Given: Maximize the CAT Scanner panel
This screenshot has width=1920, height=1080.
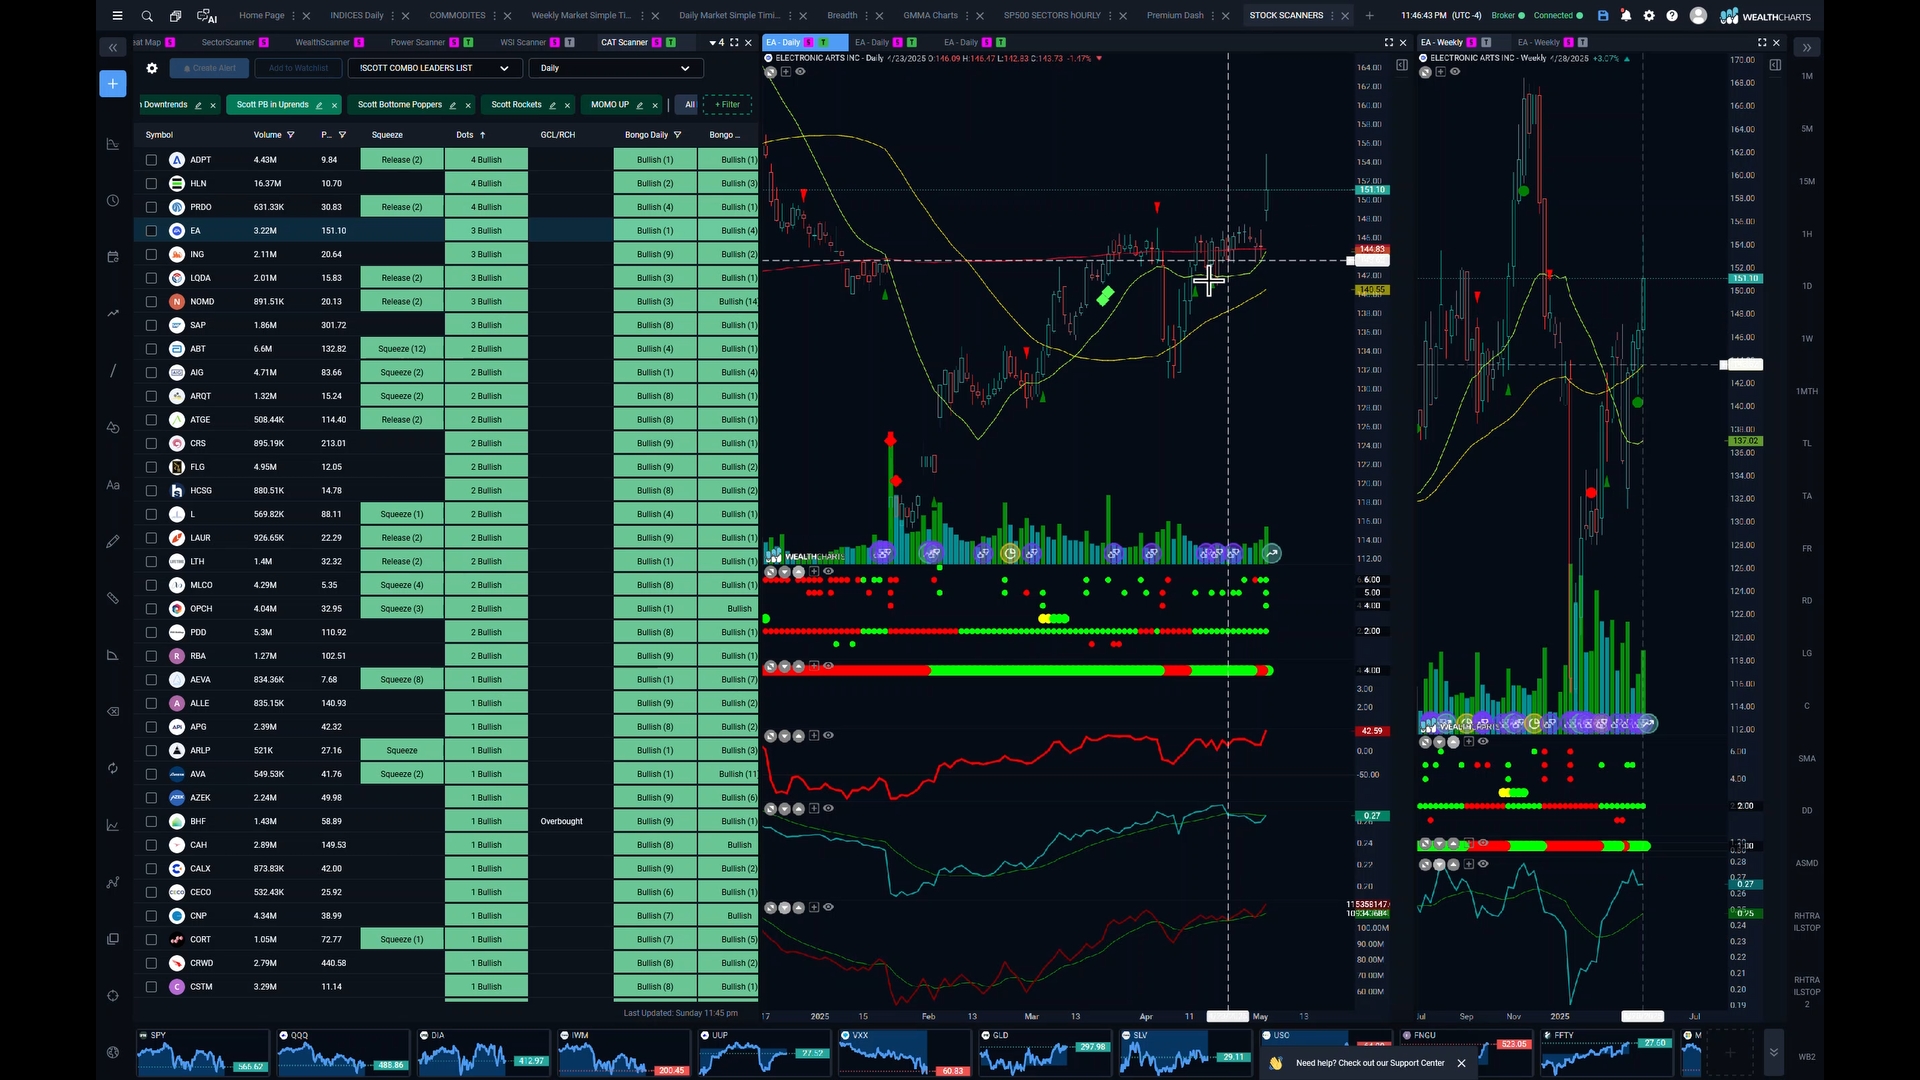Looking at the screenshot, I should tap(734, 43).
